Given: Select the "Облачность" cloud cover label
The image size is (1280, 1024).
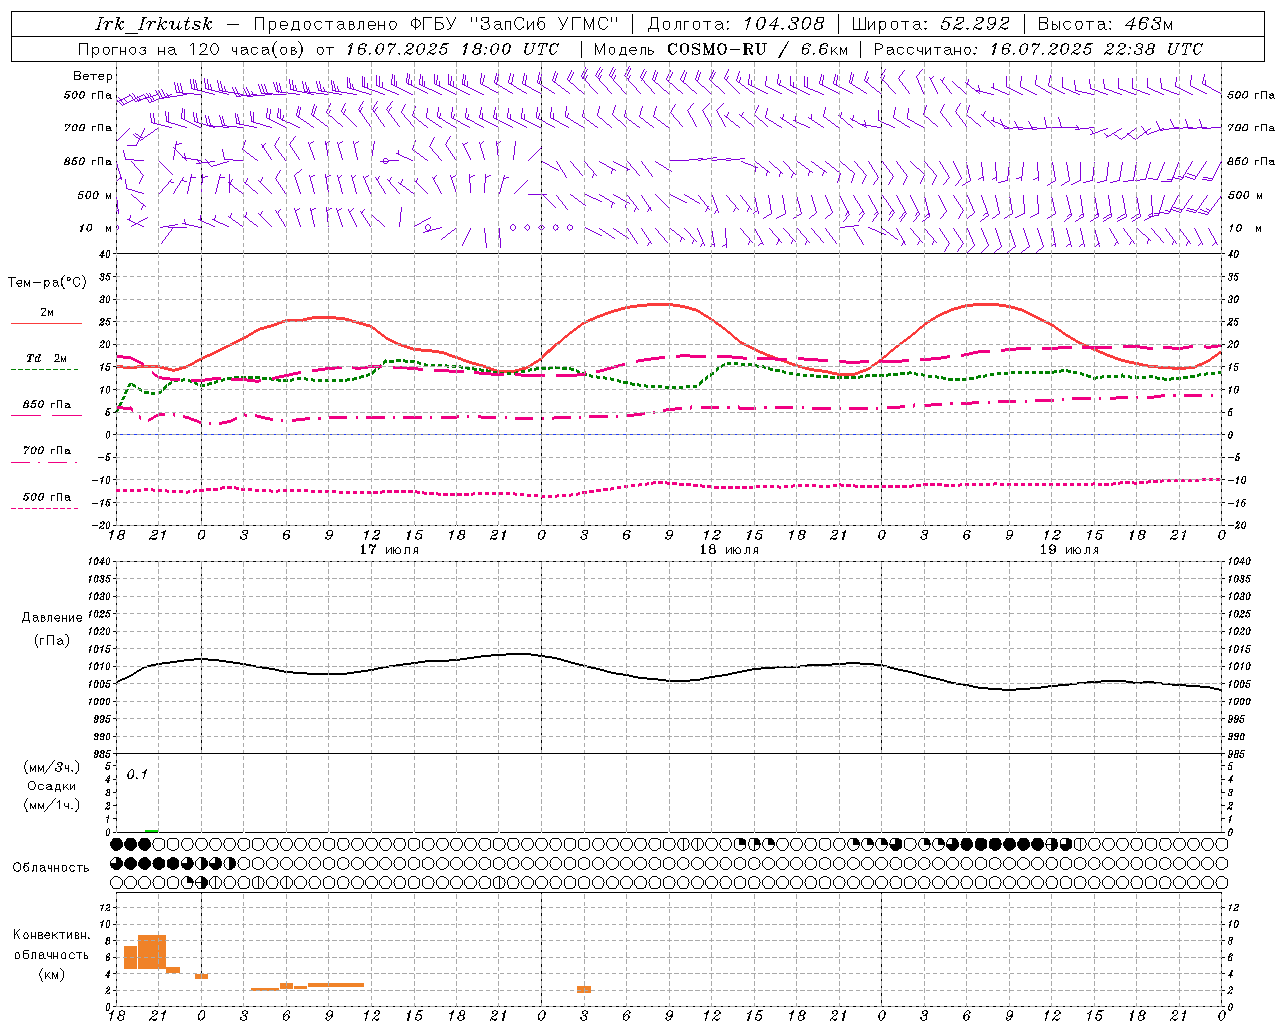Looking at the screenshot, I should (51, 867).
